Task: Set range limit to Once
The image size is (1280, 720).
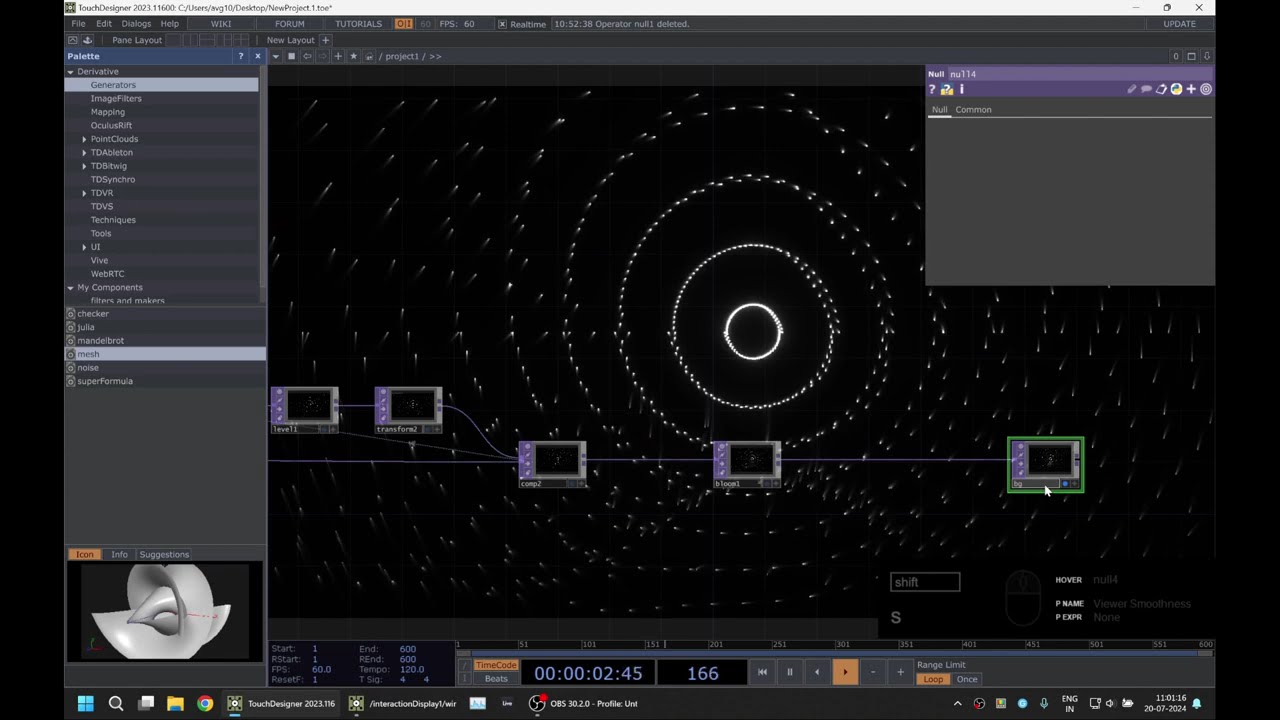Action: click(967, 679)
